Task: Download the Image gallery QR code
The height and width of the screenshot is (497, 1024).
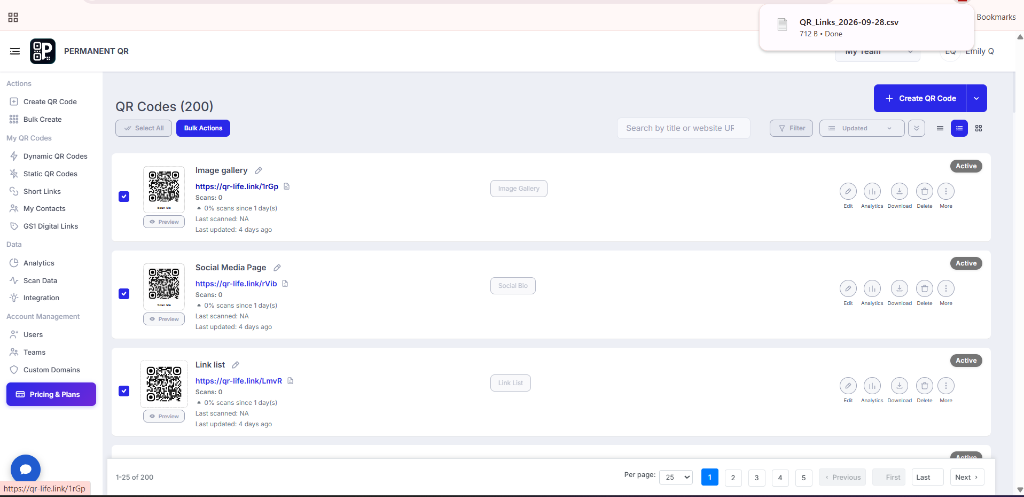Action: pos(899,191)
